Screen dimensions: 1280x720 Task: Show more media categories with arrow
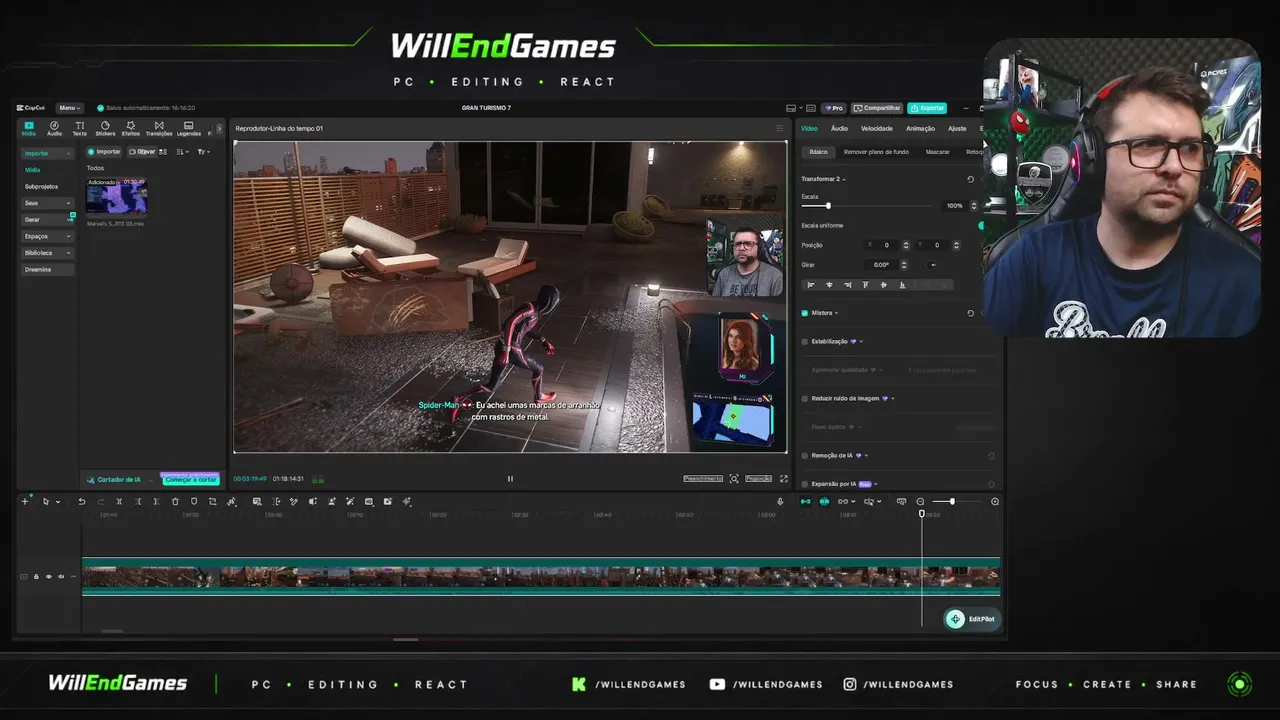coord(219,128)
